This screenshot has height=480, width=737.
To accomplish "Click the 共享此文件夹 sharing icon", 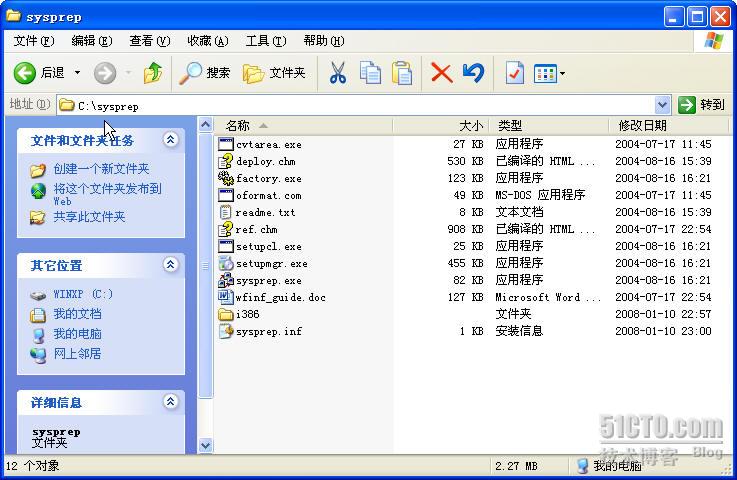I will (38, 217).
